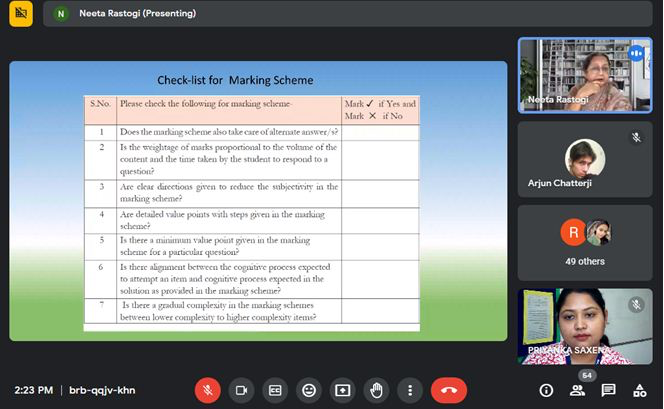Image resolution: width=664 pixels, height=409 pixels.
Task: Open the chat with everyone panel
Action: tap(608, 390)
